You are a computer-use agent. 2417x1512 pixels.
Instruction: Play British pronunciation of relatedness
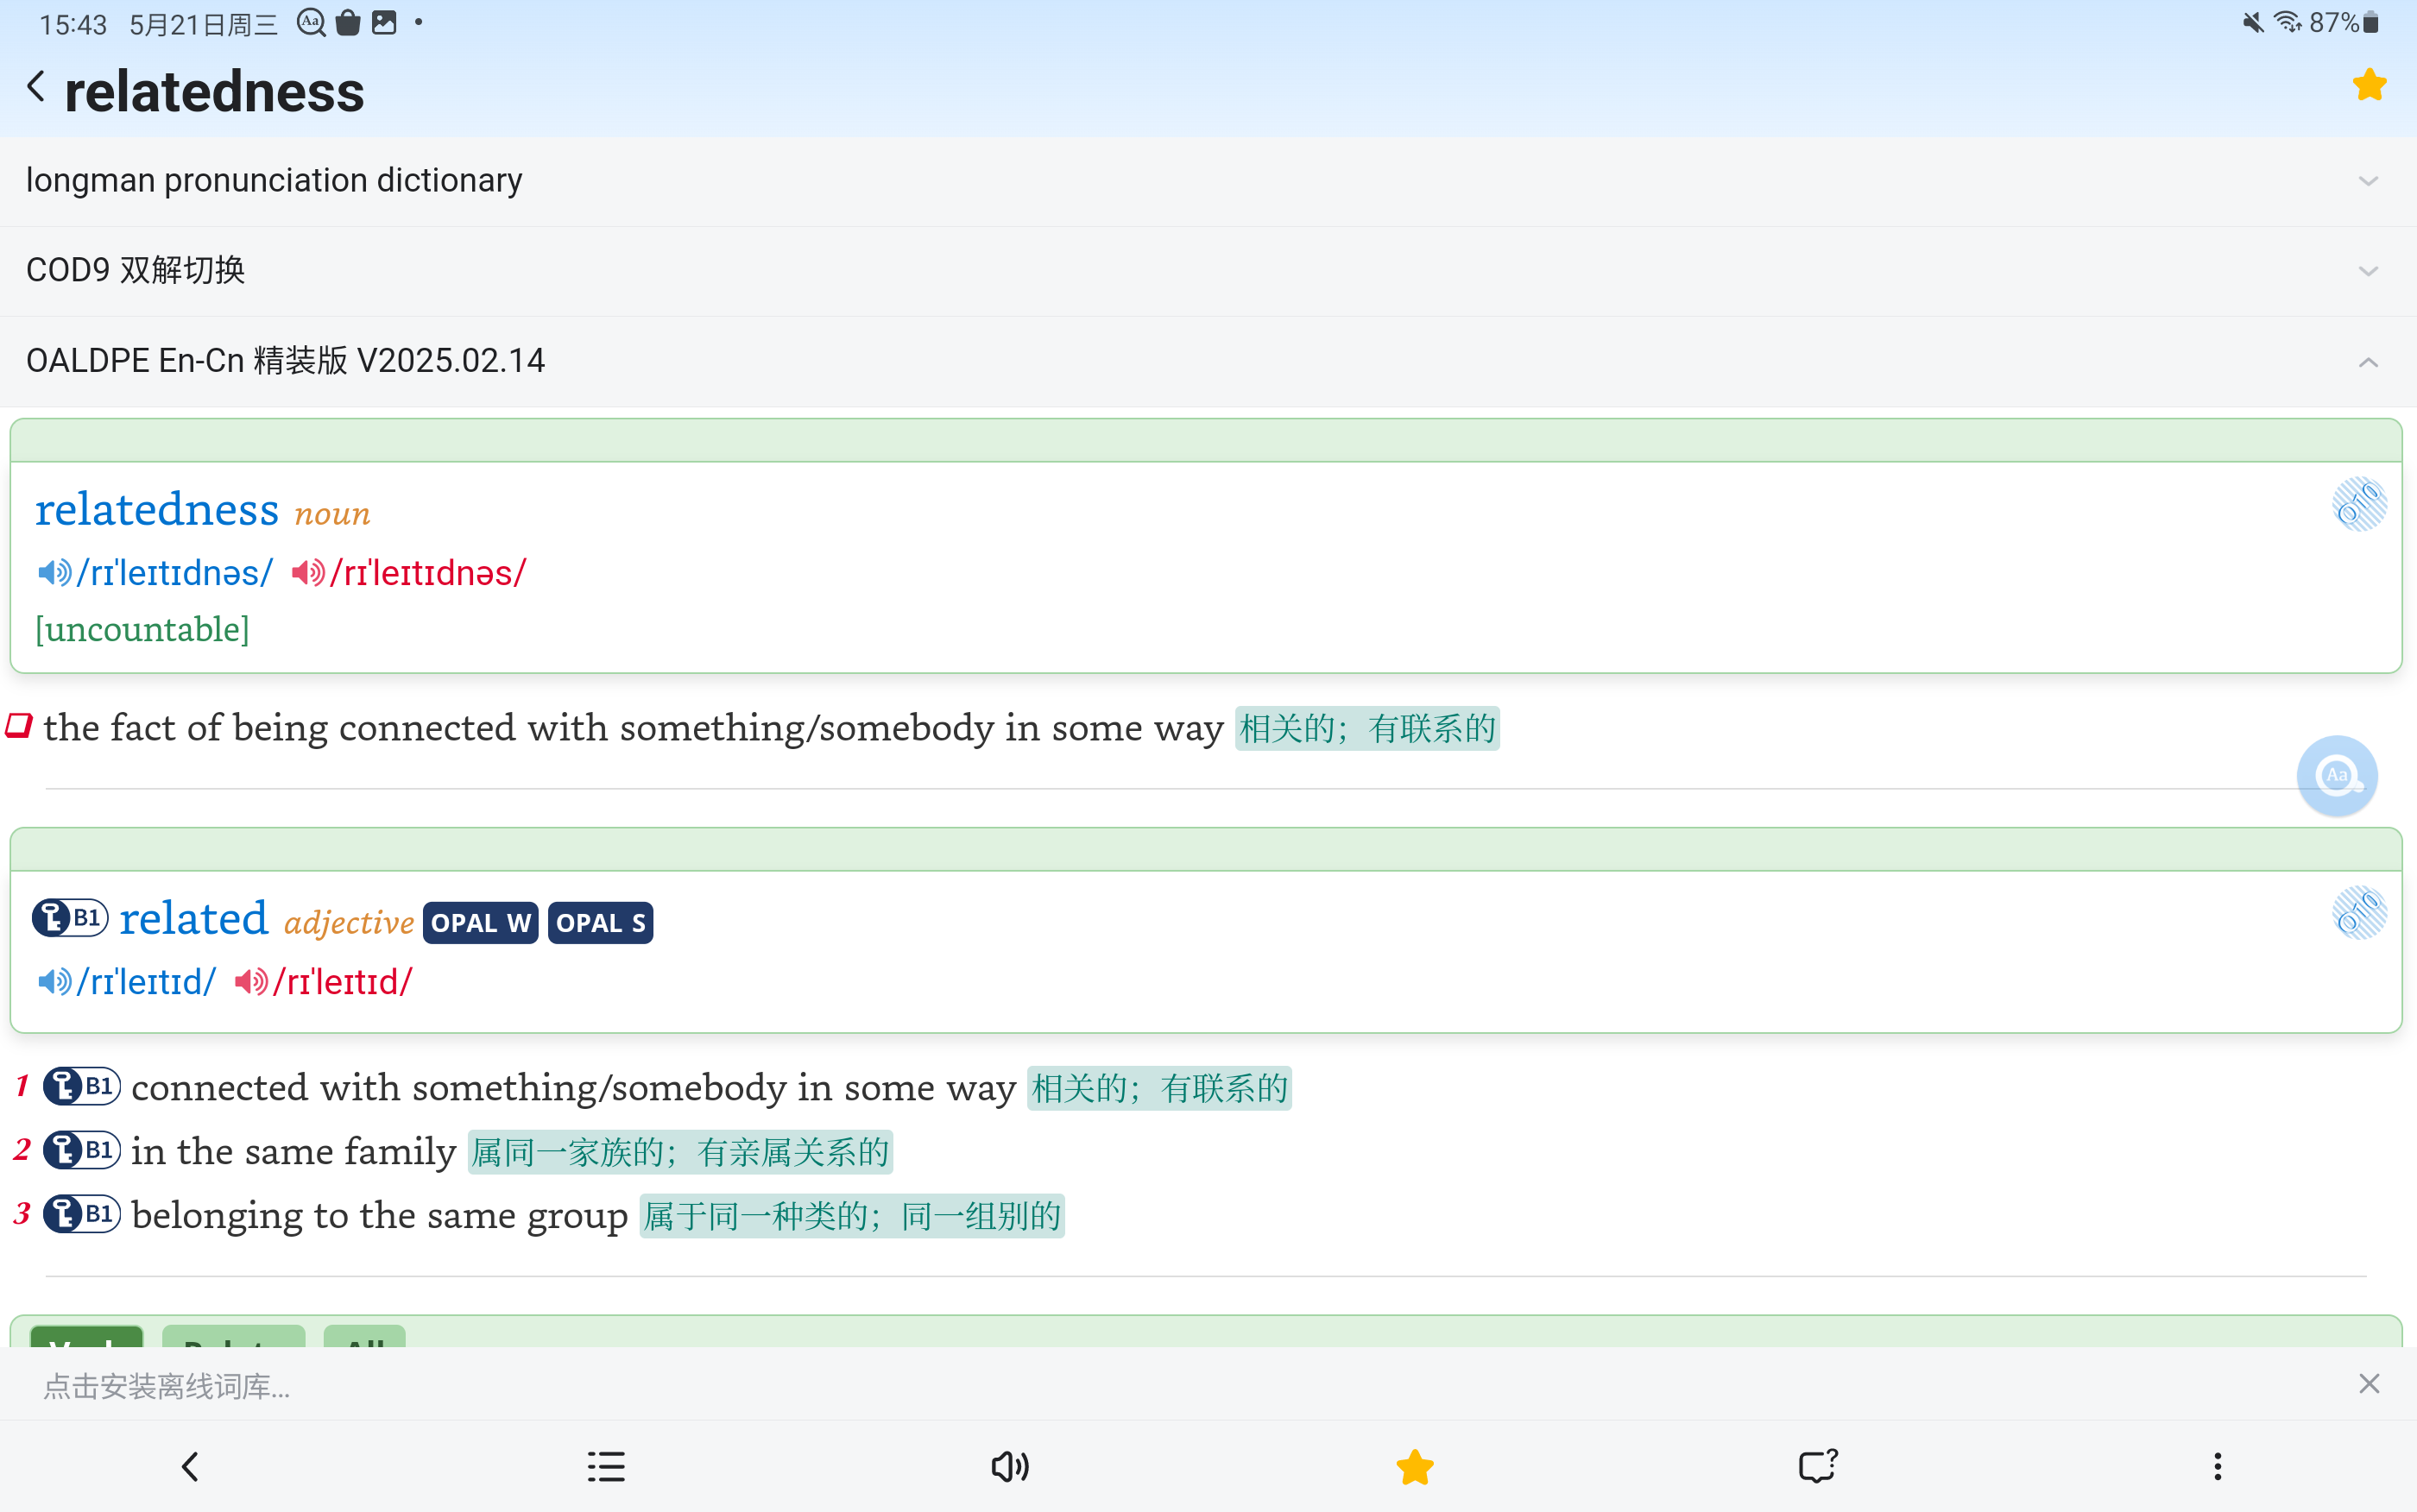click(x=54, y=573)
